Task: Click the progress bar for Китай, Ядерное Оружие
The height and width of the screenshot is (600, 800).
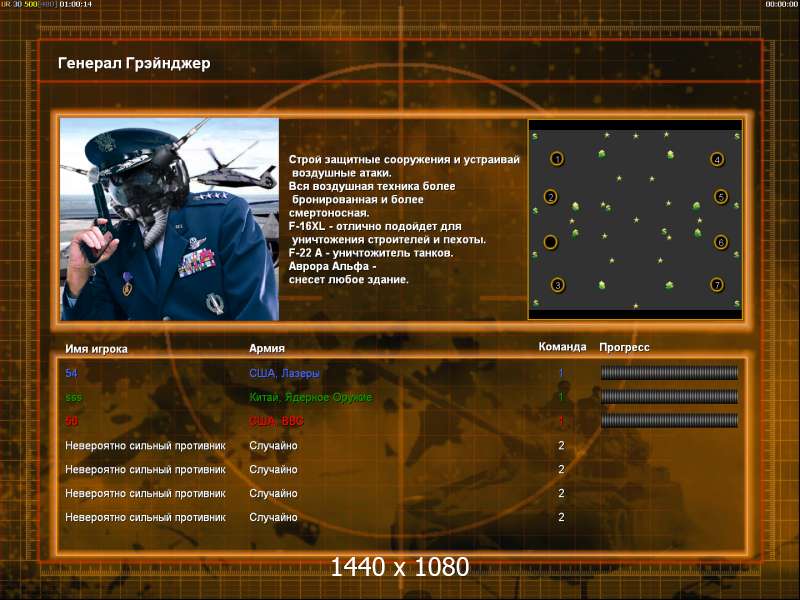Action: point(669,397)
